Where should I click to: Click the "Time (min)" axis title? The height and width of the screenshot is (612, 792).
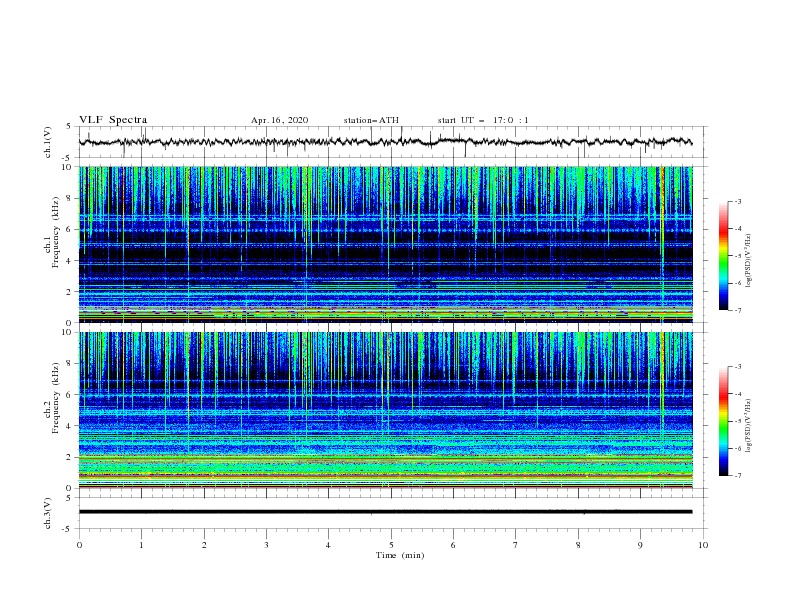(400, 555)
